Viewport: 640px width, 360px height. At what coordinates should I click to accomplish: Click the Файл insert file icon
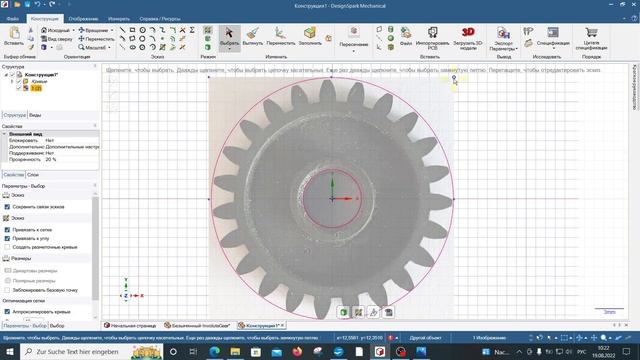pos(406,36)
